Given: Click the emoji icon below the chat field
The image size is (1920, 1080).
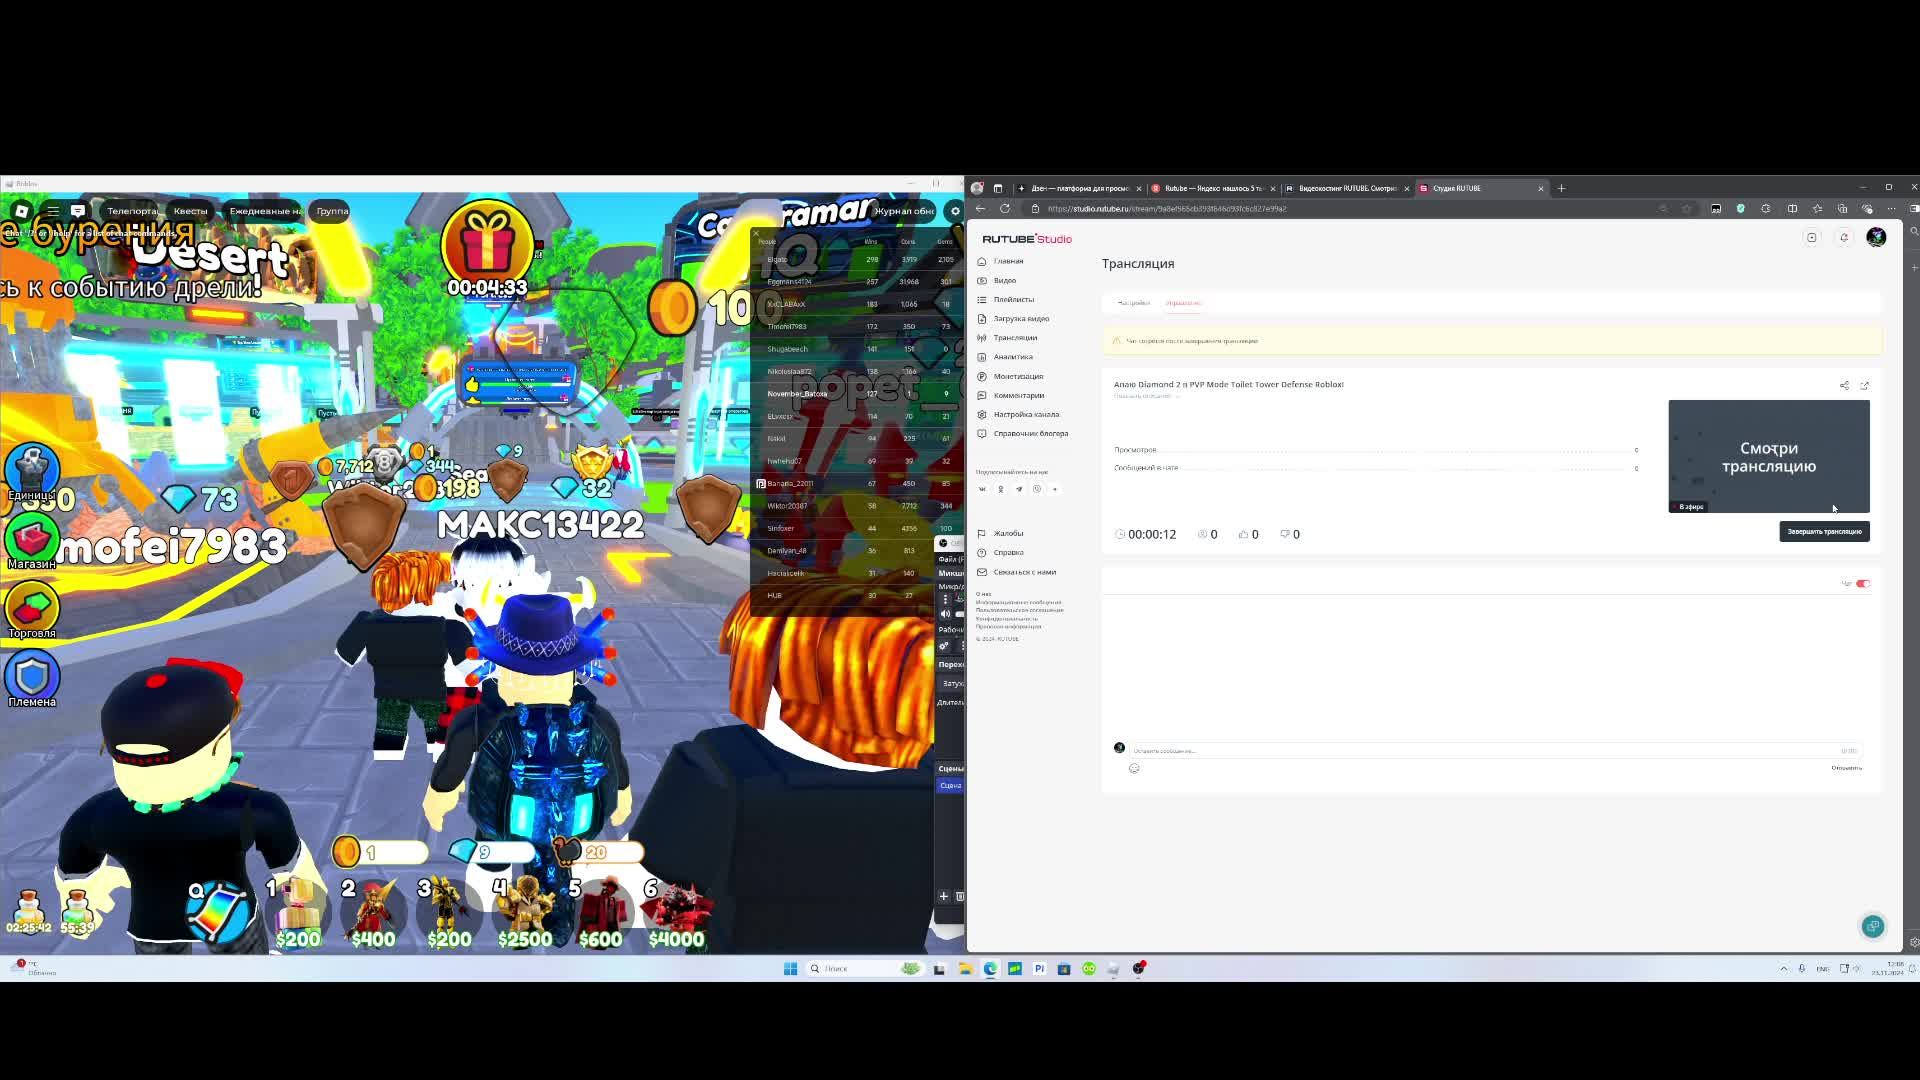Looking at the screenshot, I should tap(1134, 768).
